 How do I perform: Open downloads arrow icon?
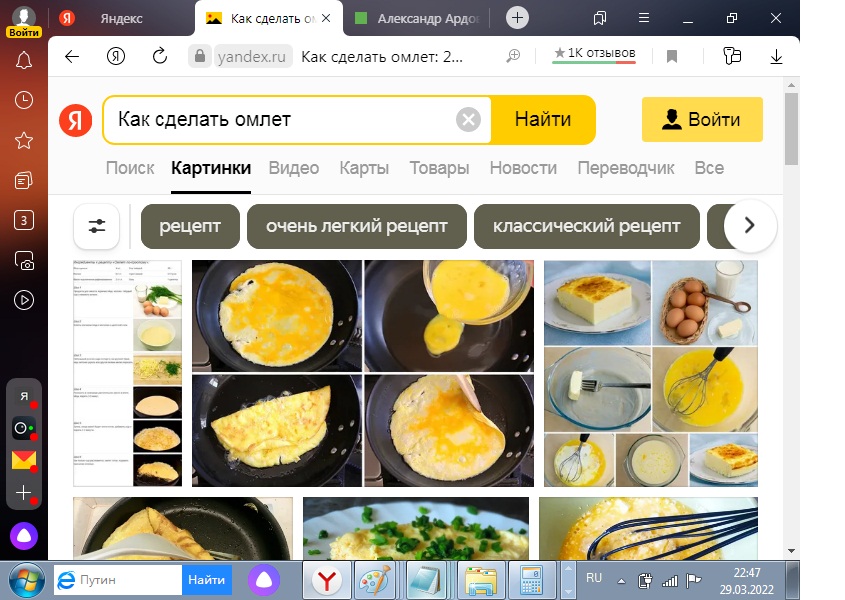[x=776, y=56]
